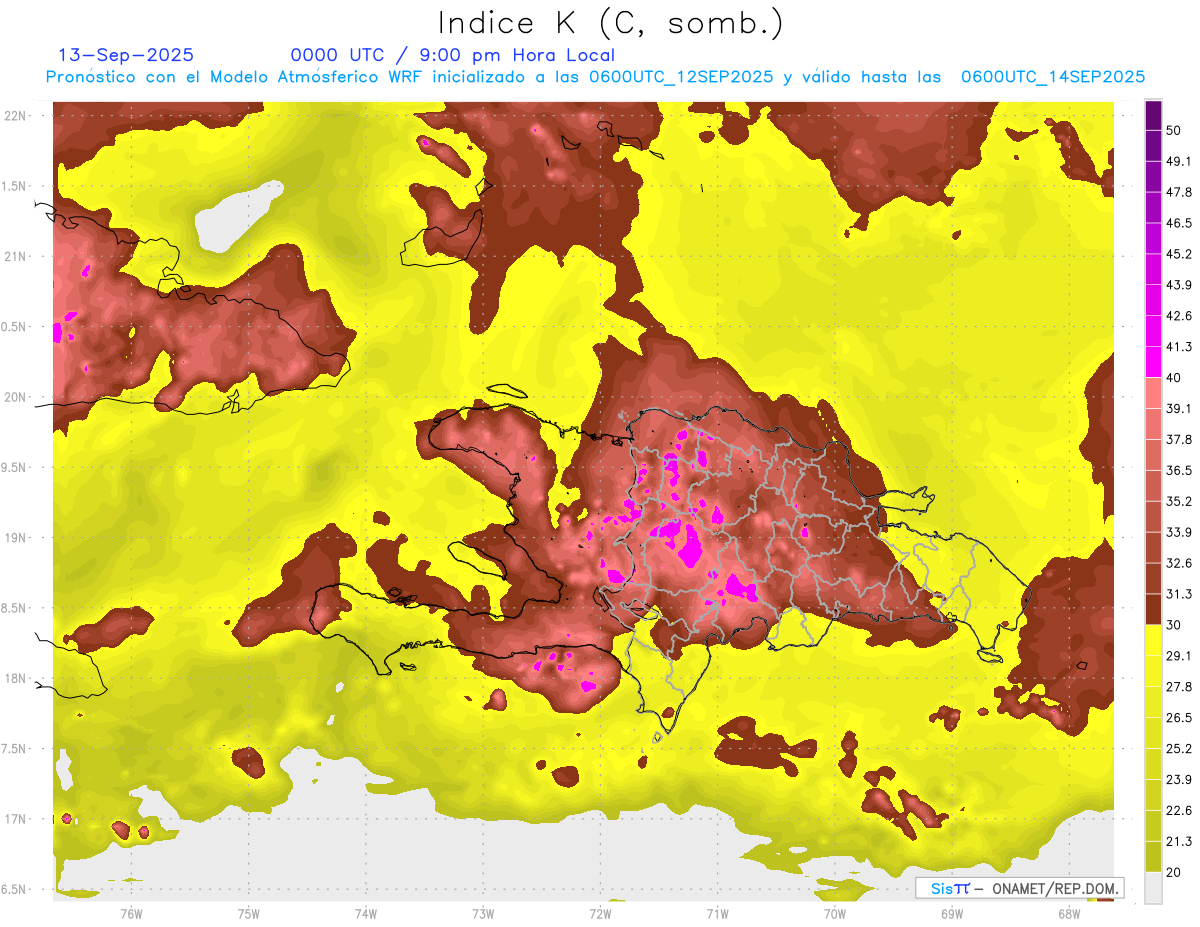Click the salmon legend swatch near 39.1
The height and width of the screenshot is (927, 1200).
coord(1153,393)
